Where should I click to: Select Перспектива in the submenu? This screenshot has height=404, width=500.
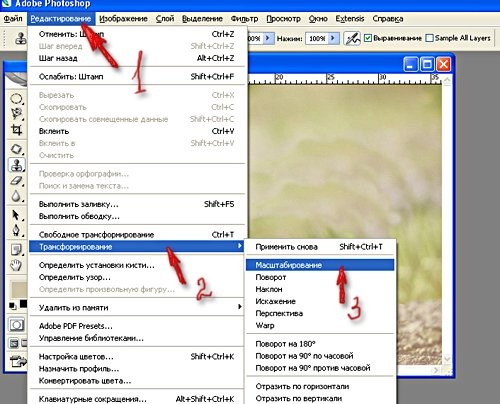(x=320, y=313)
